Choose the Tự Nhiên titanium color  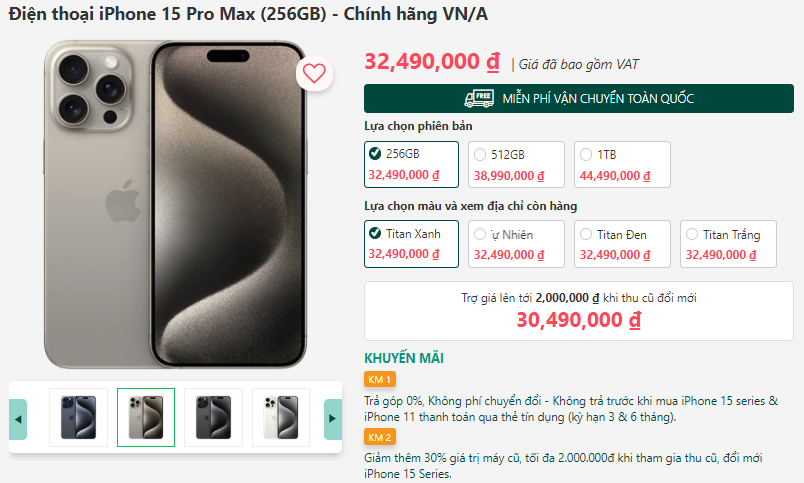516,244
